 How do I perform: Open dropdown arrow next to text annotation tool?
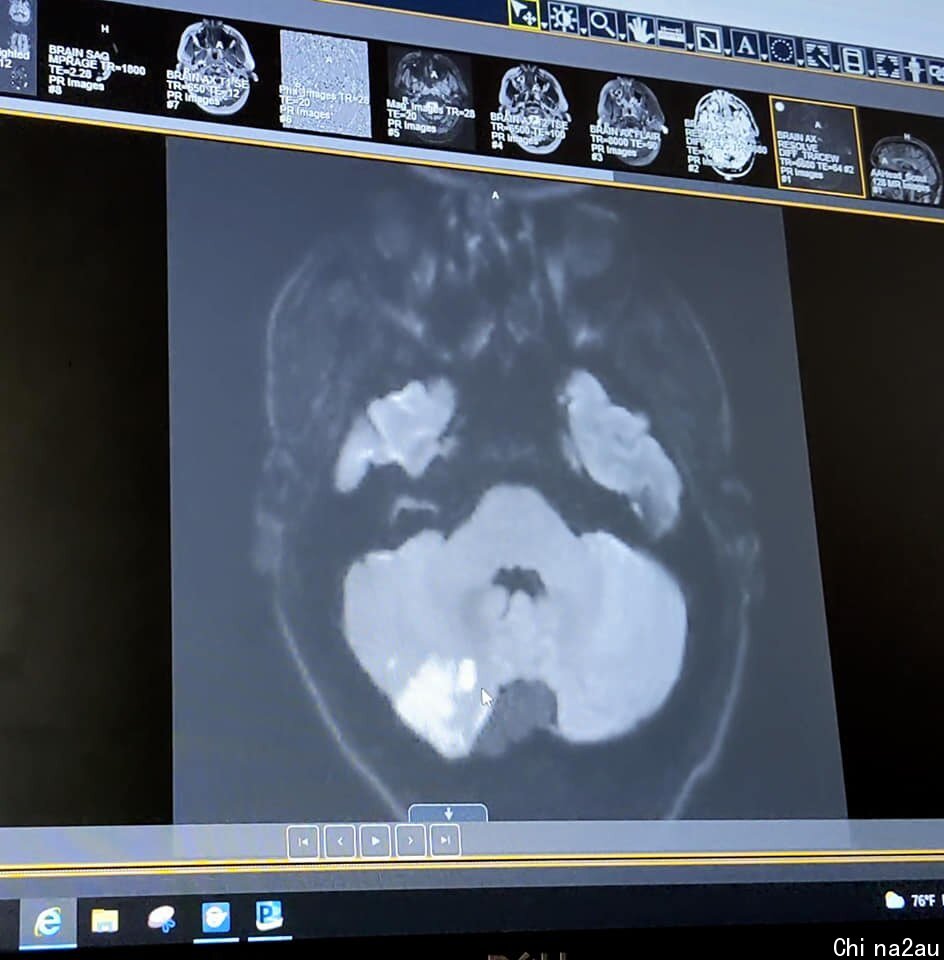(764, 58)
